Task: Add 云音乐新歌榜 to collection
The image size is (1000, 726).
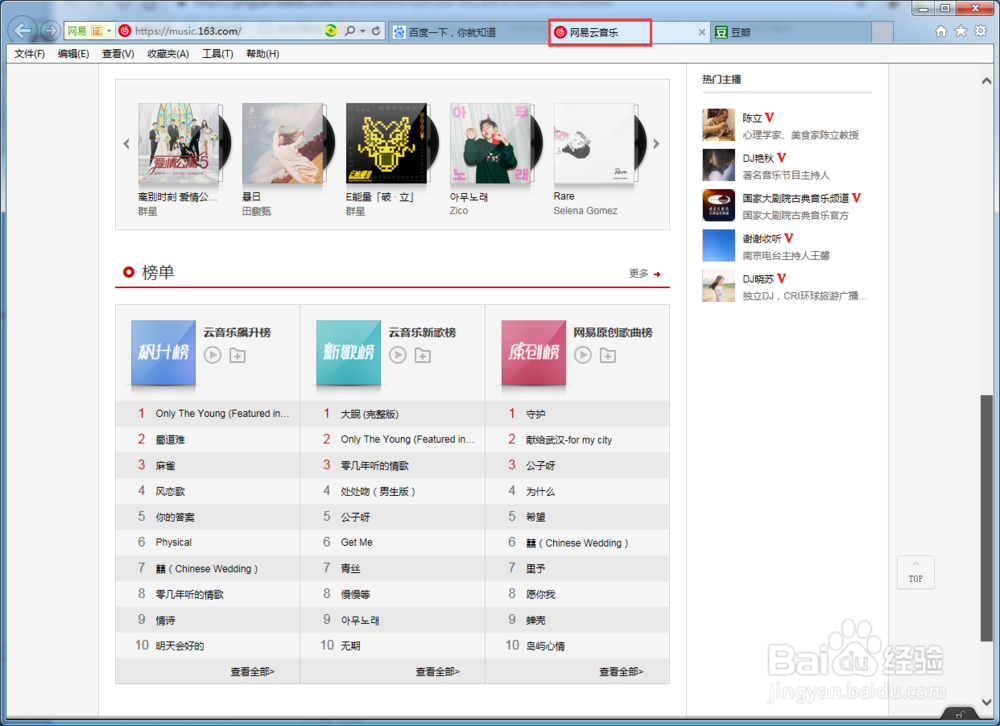Action: pos(423,355)
